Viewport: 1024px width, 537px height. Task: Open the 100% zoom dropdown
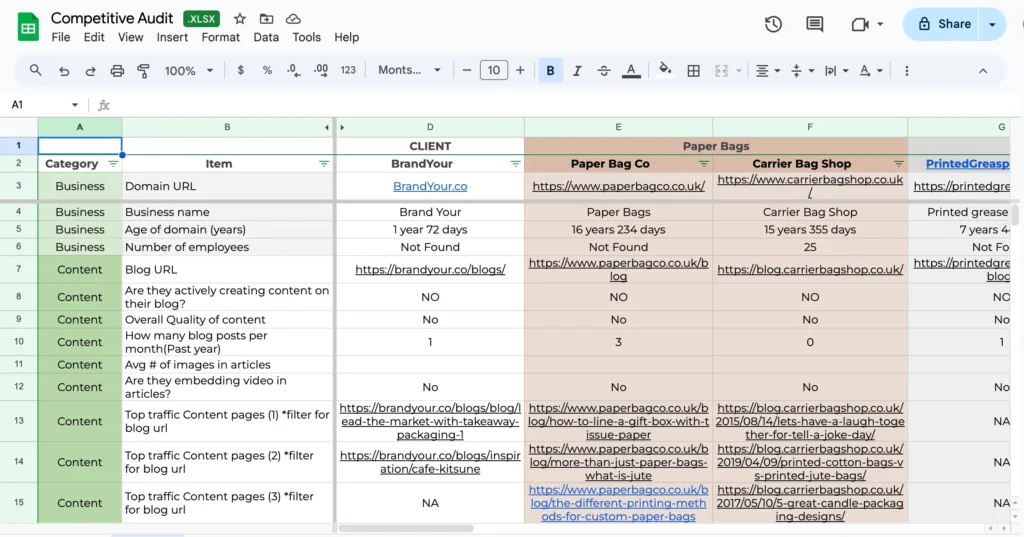pos(189,71)
